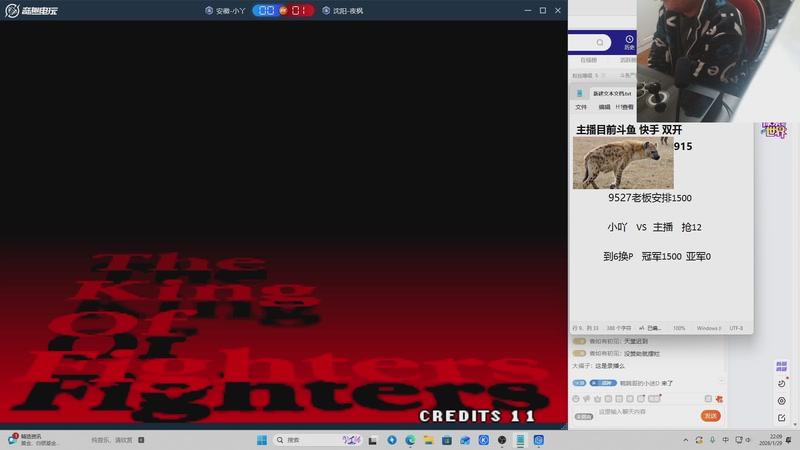Click the heading 主播目前斗鱼 快手 双开
This screenshot has width=800, height=450.
coord(629,130)
